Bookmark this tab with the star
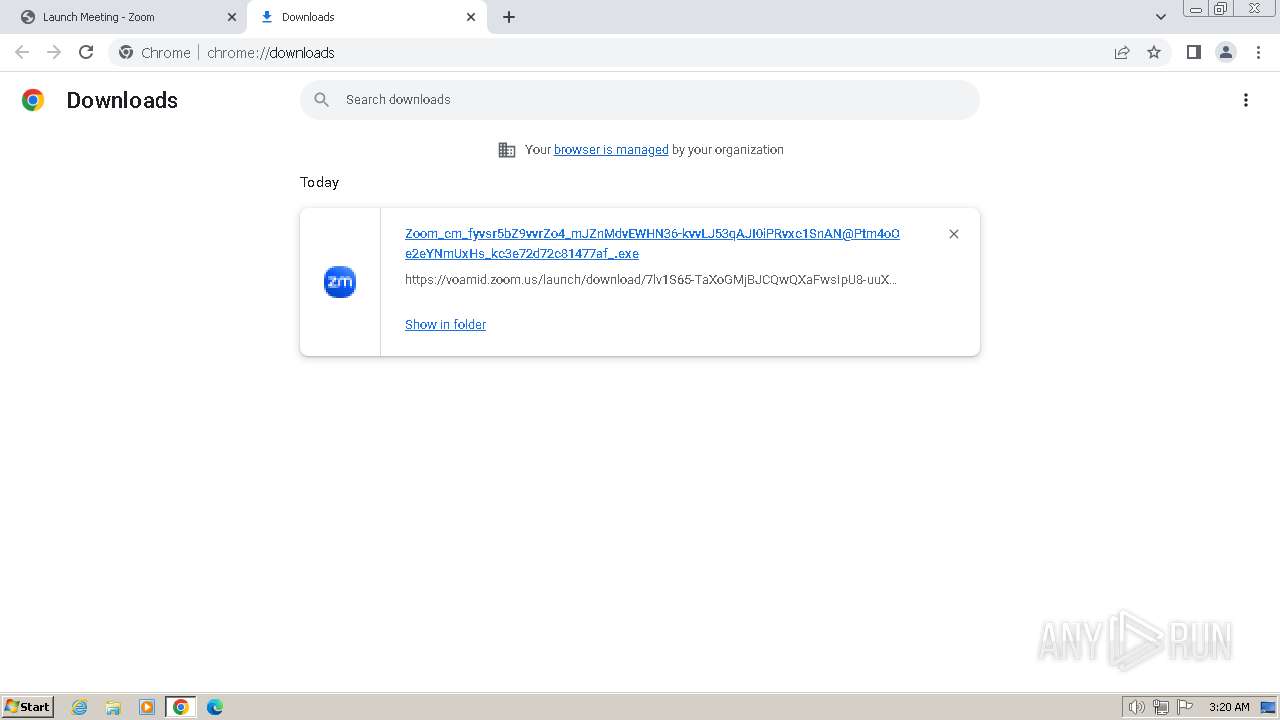The height and width of the screenshot is (720, 1280). pos(1154,52)
